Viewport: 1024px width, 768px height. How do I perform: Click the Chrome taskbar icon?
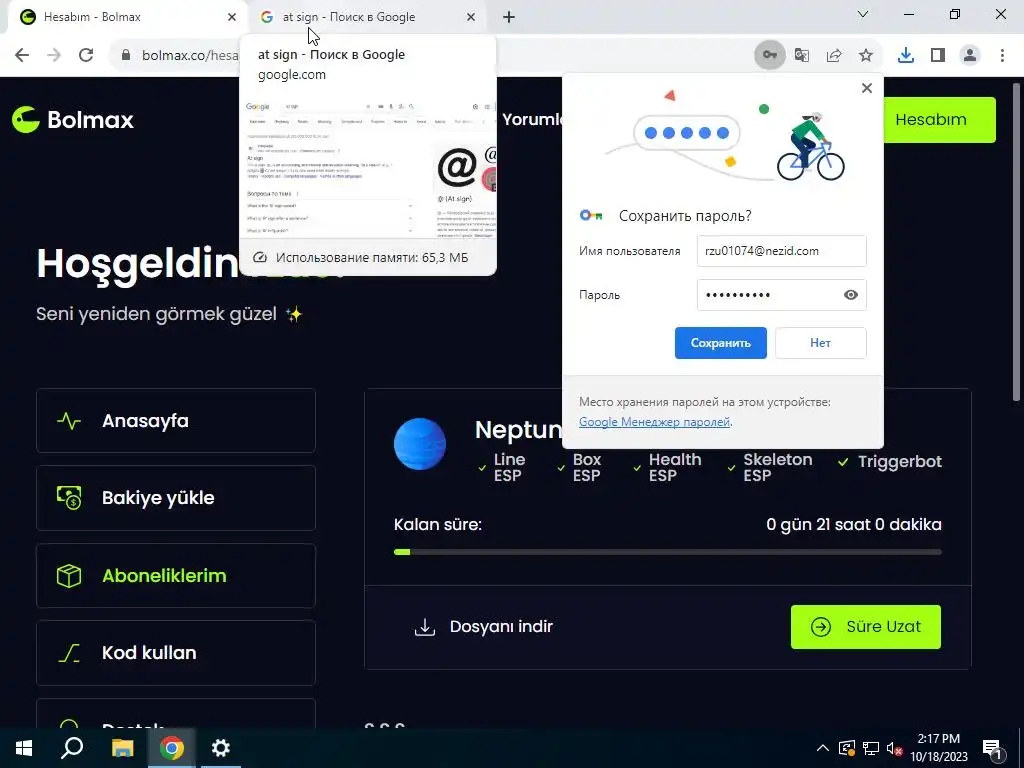(x=172, y=748)
